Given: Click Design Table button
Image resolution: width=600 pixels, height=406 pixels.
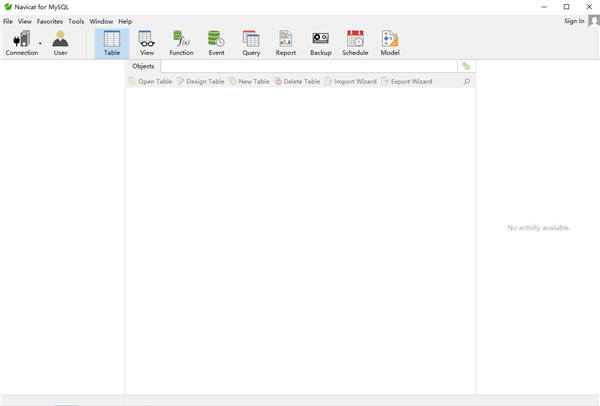Looking at the screenshot, I should 201,82.
